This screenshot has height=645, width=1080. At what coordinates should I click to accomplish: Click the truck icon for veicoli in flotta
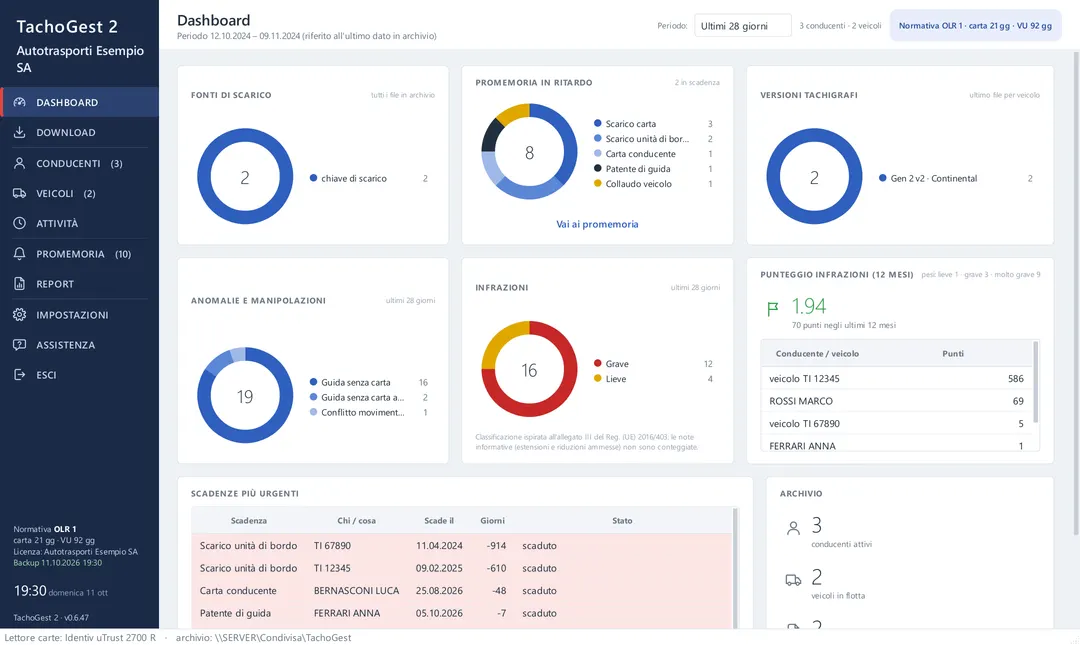[x=793, y=580]
